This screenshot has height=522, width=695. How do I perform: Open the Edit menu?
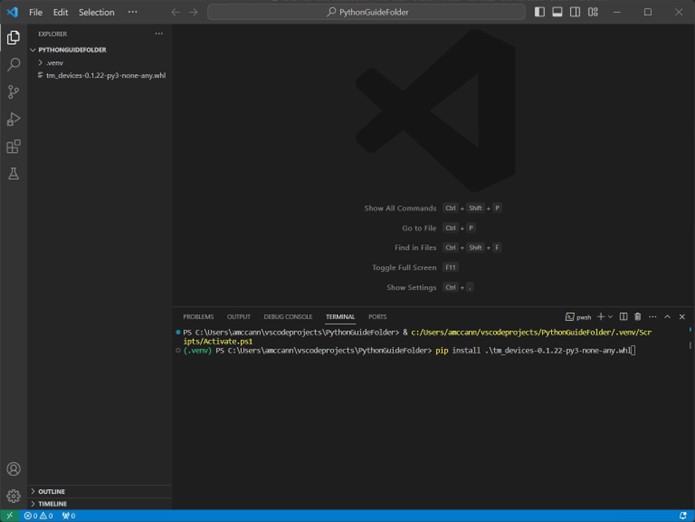[60, 12]
